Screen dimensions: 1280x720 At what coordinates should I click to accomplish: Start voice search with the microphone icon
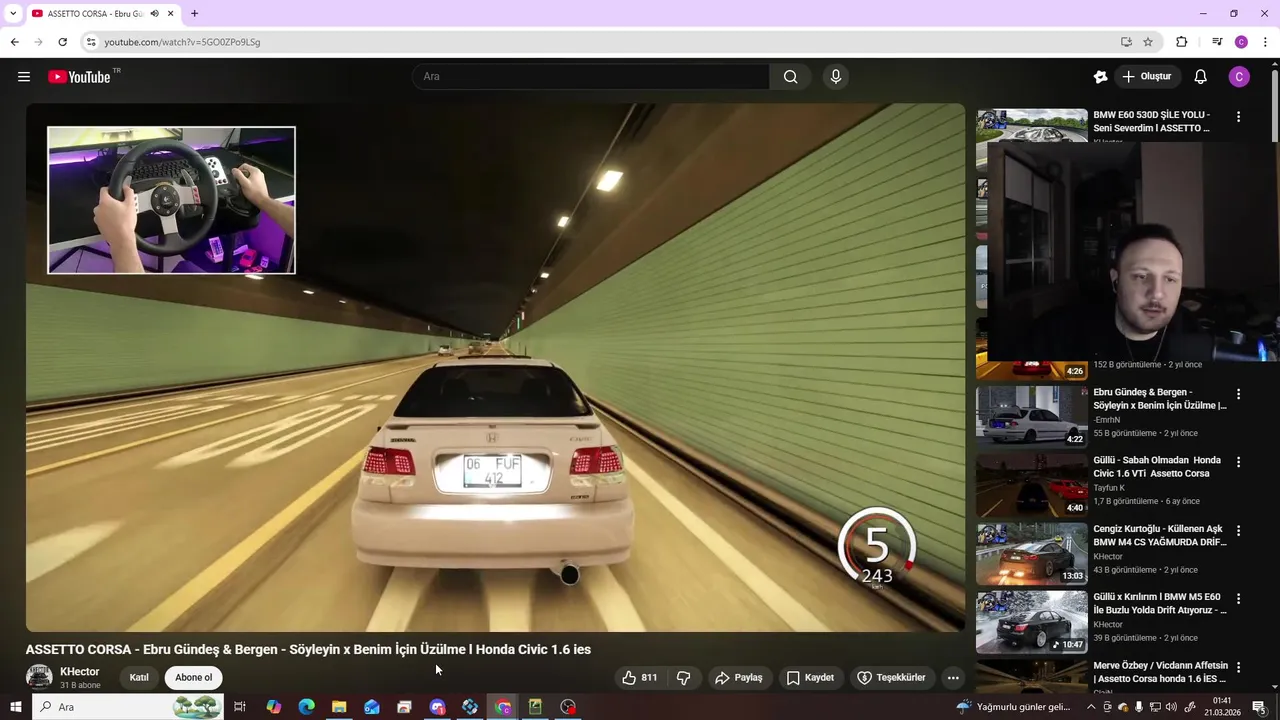836,77
